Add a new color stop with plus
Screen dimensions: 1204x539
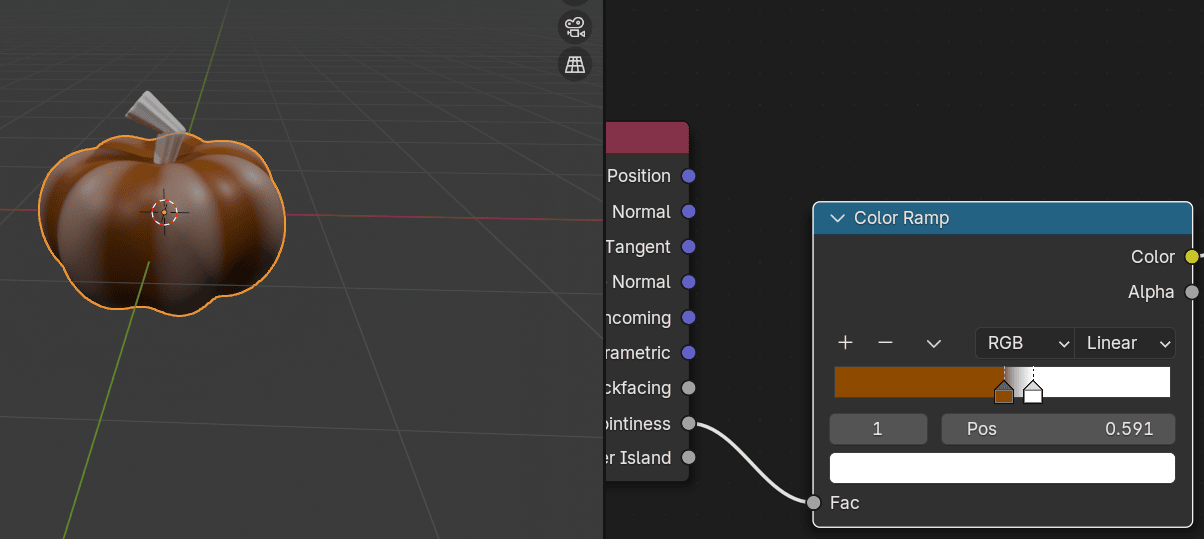click(x=845, y=343)
